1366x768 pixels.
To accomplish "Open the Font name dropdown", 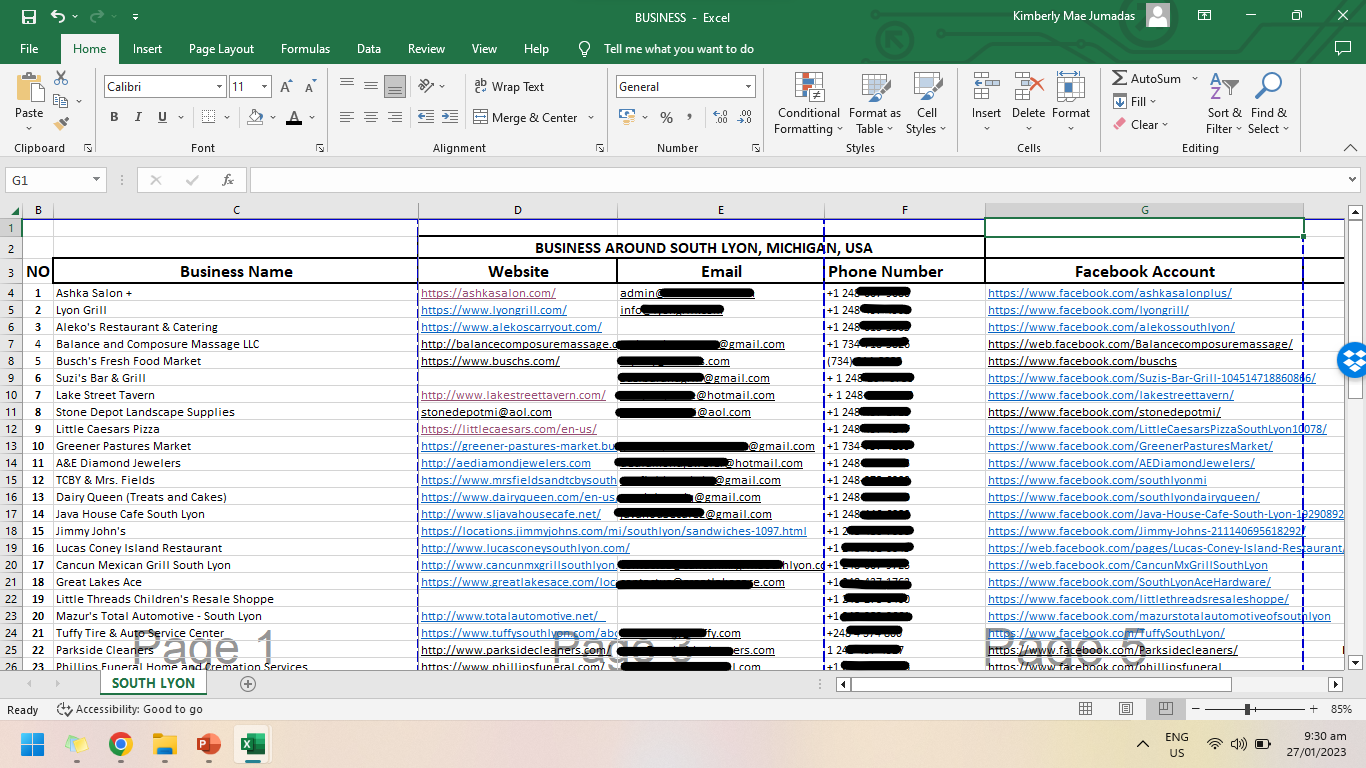I will [x=219, y=87].
